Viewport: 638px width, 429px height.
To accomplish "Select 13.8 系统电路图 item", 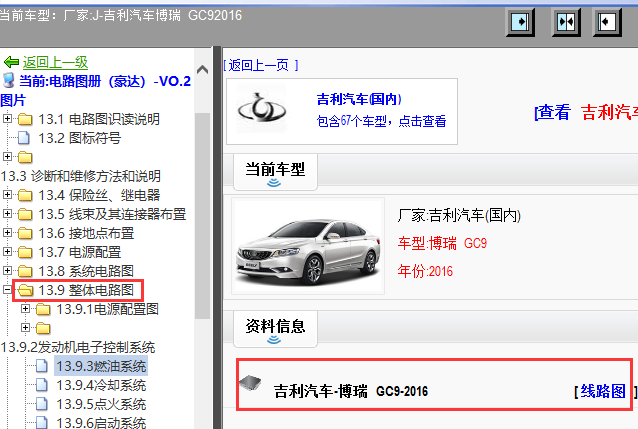I will (86, 271).
